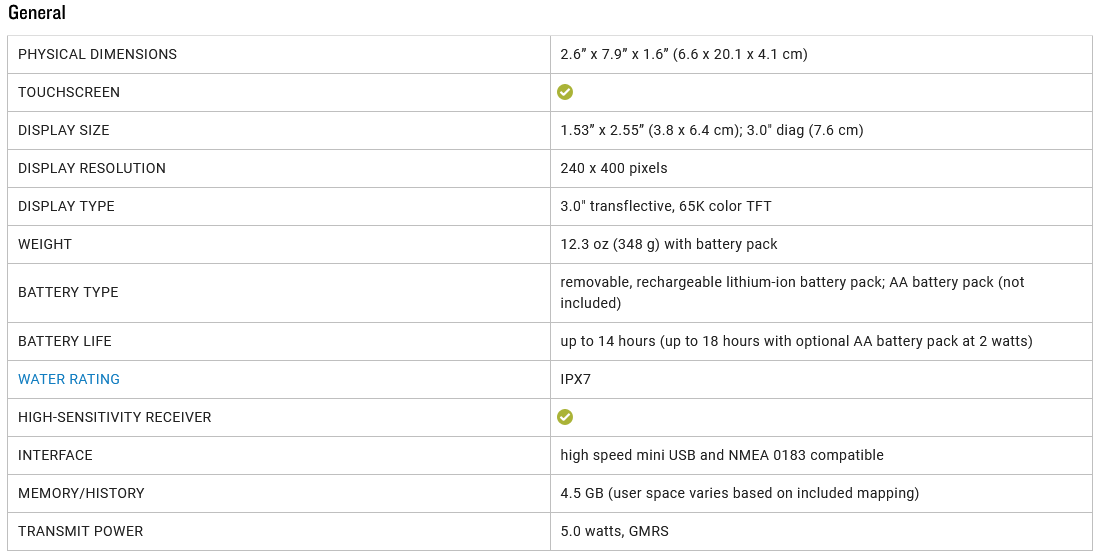
Task: Click the Memory/History label cell
Action: pyautogui.click(x=81, y=493)
